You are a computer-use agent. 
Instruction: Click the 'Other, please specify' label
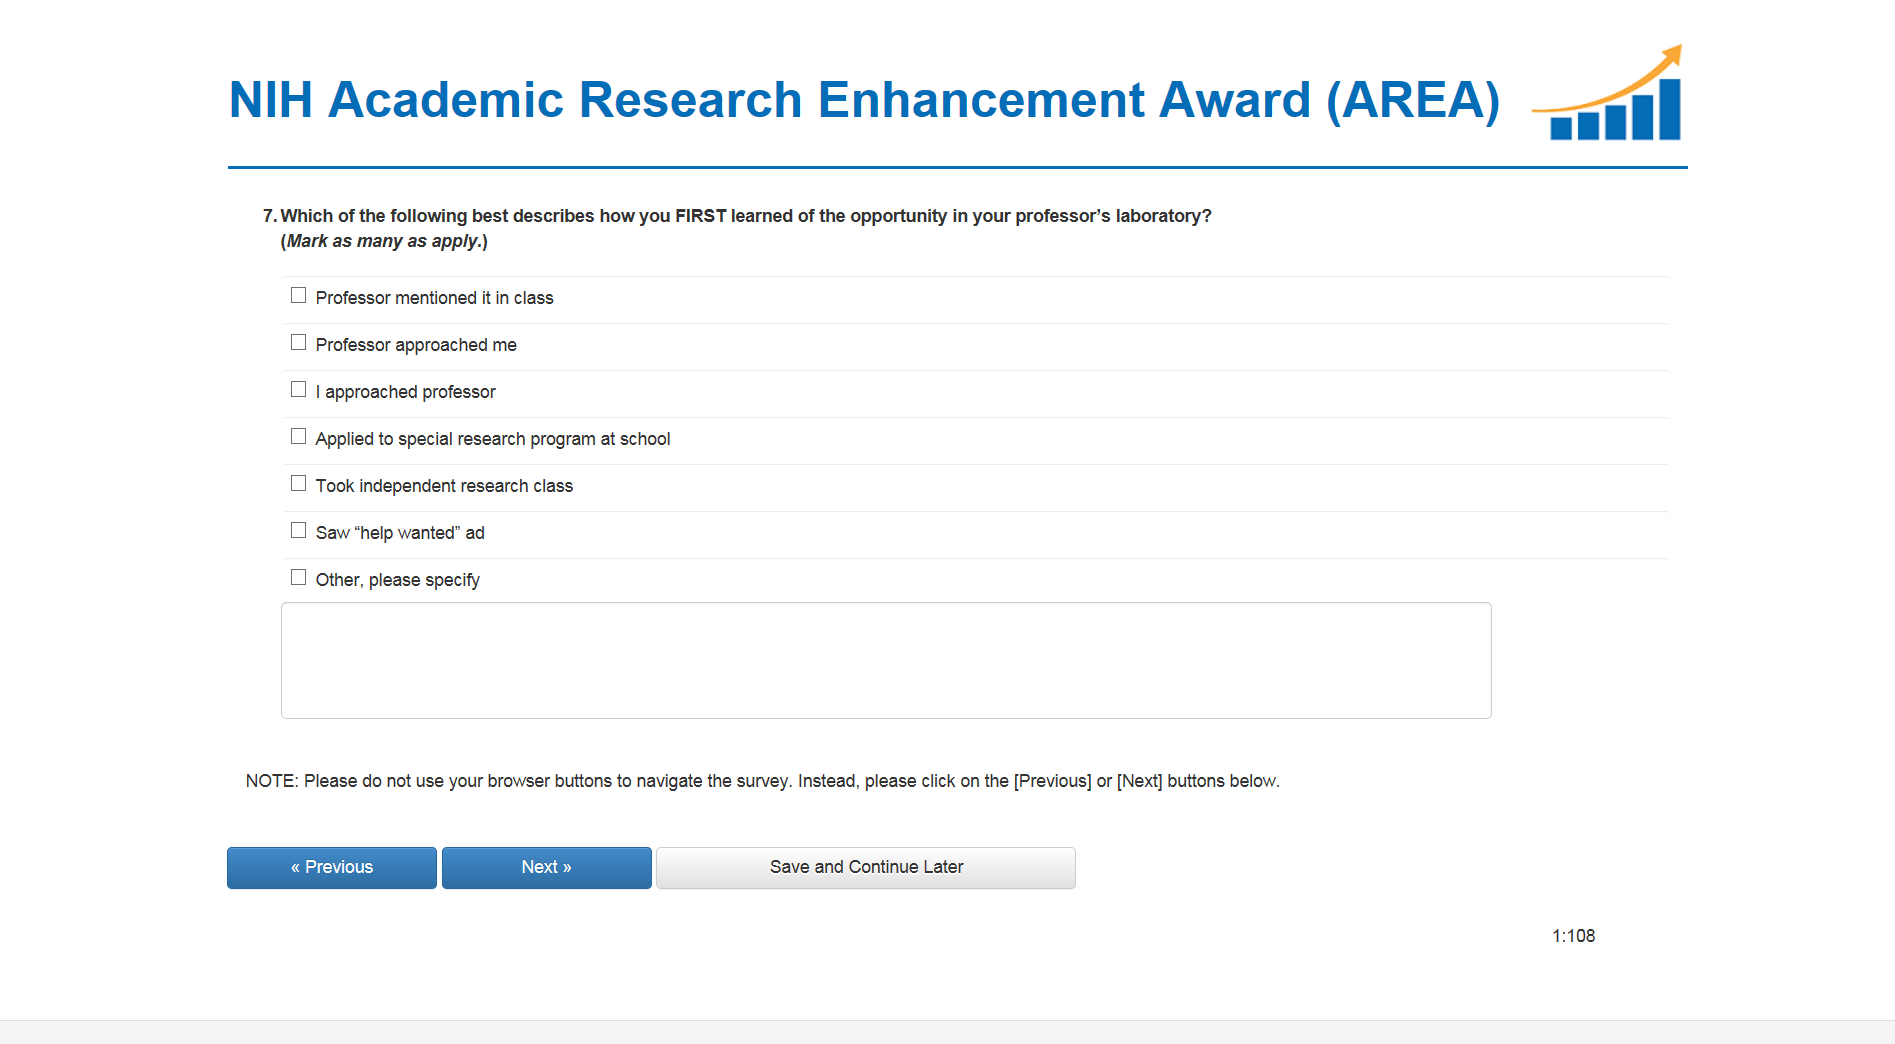397,580
